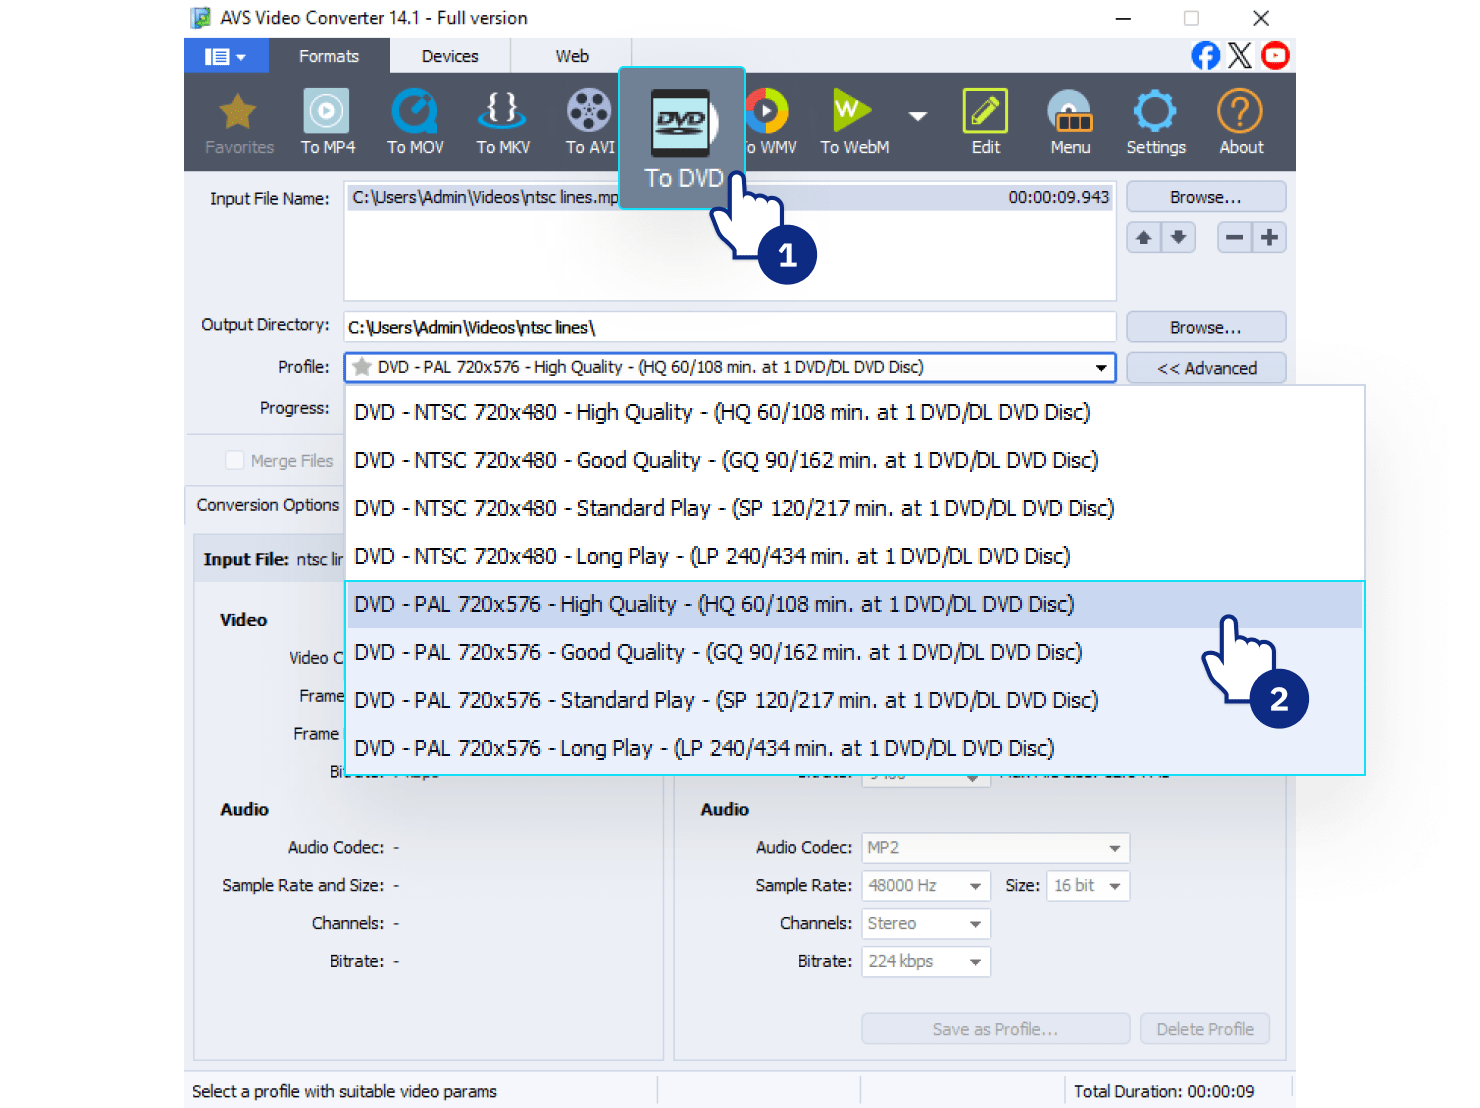Viewport: 1480px width, 1108px height.
Task: Select DVD NTSC 720x480 Good Quality profile
Action: coord(726,460)
